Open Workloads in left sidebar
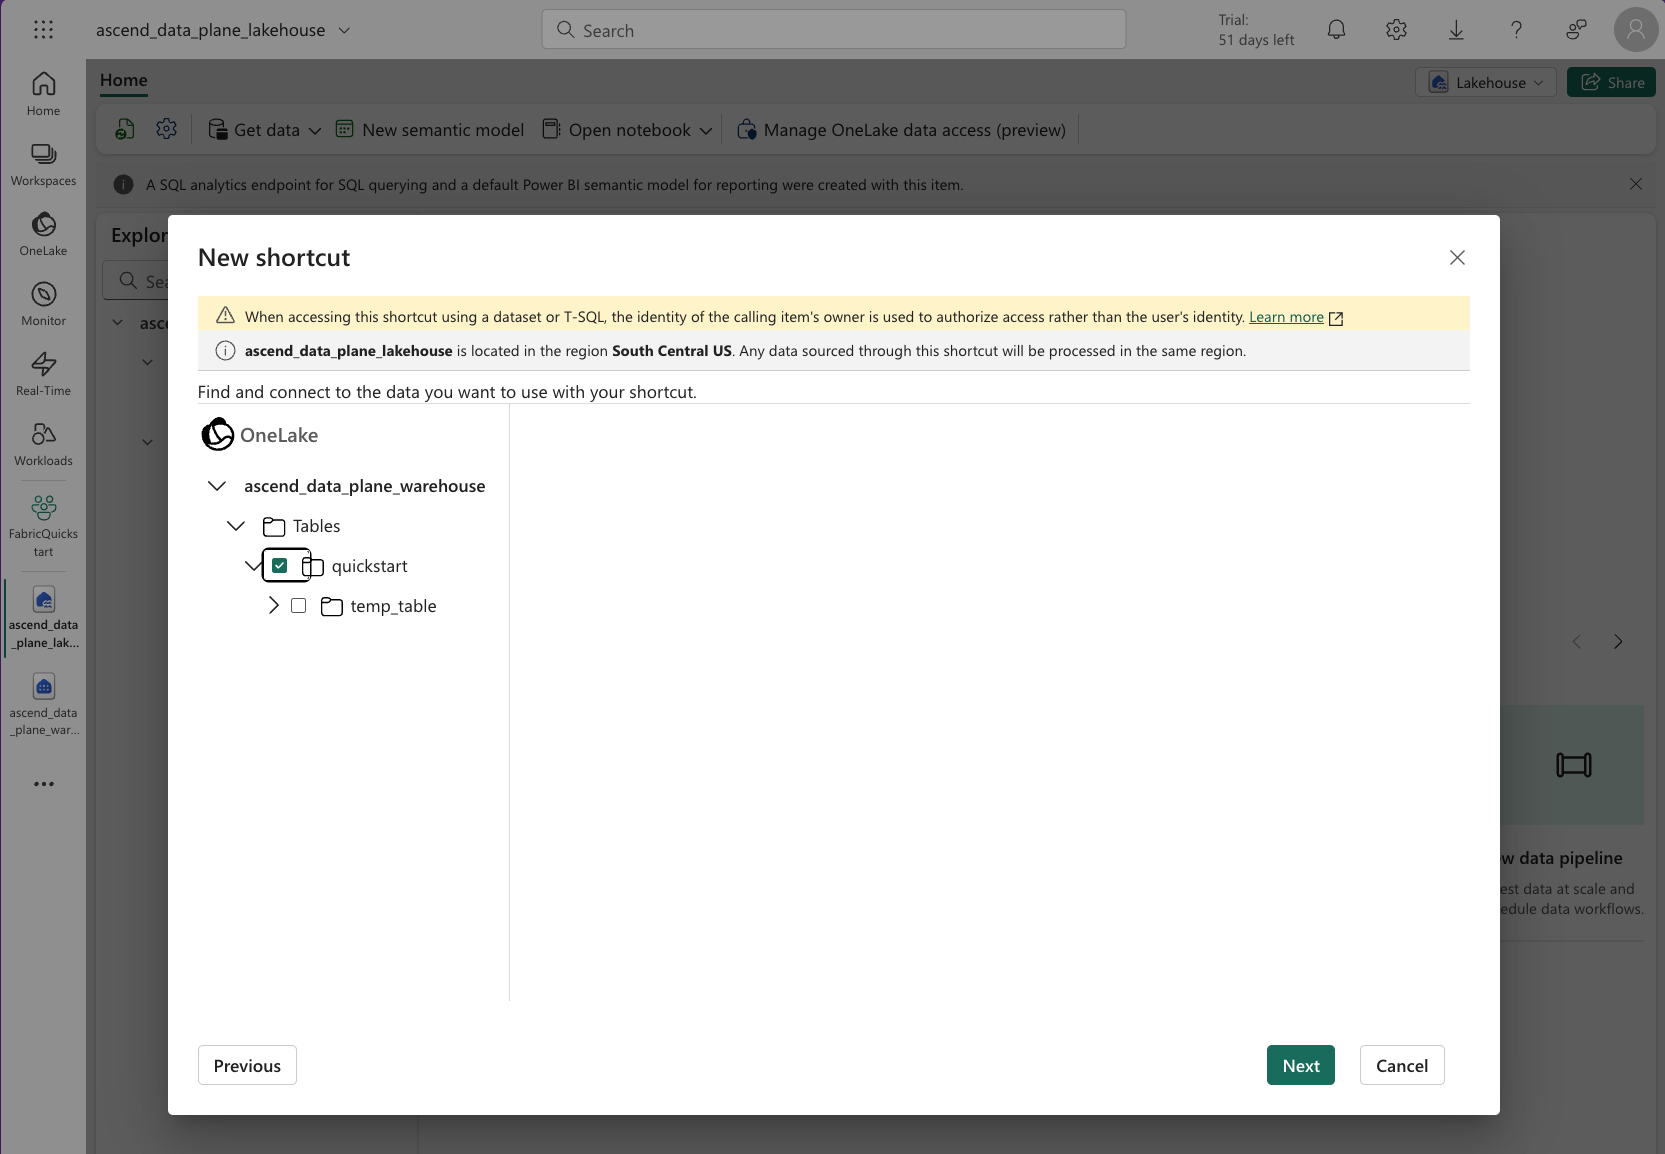This screenshot has width=1665, height=1154. point(43,445)
